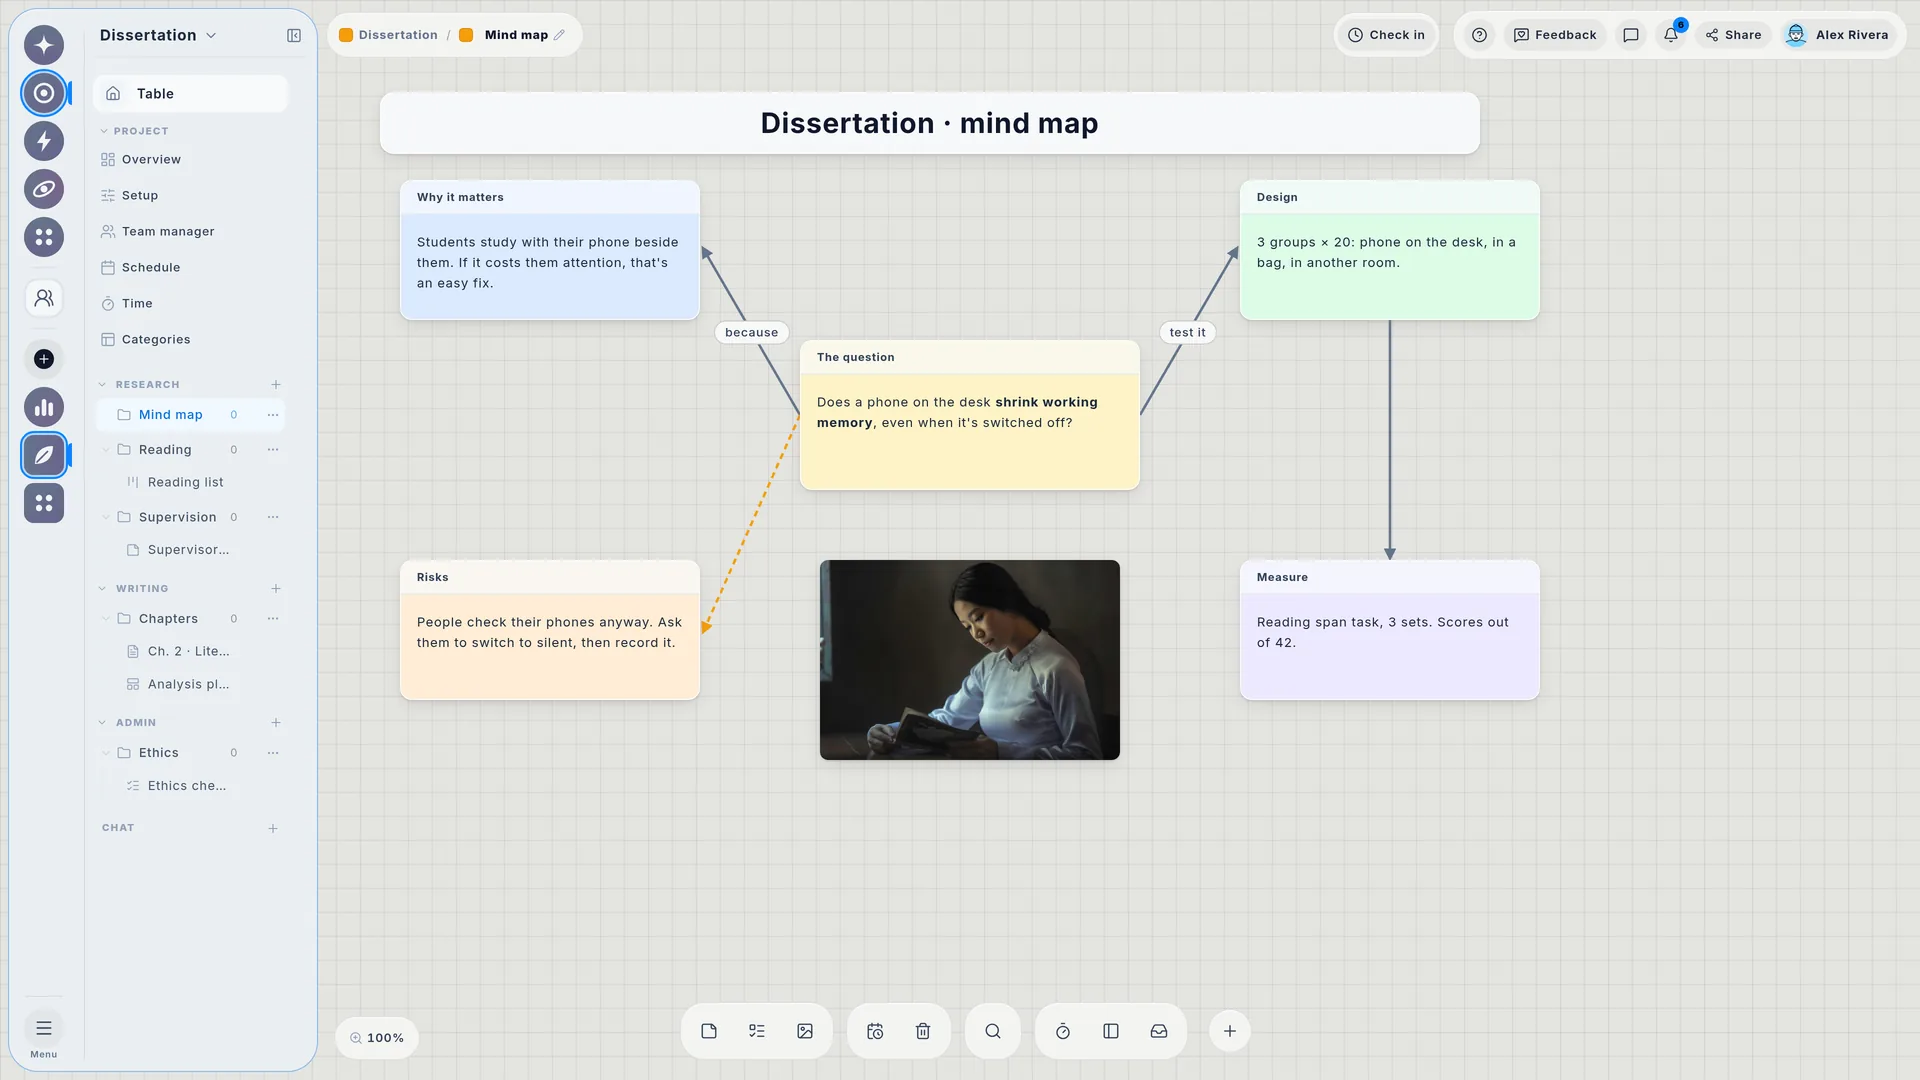Open the Menu hamburger icon
The height and width of the screenshot is (1080, 1920).
44,1028
